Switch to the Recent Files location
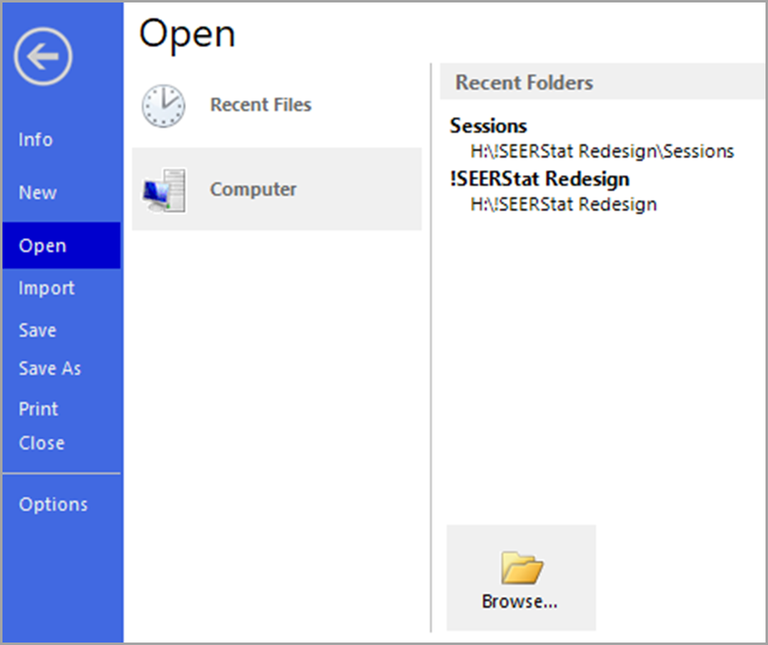This screenshot has height=645, width=768. tap(260, 105)
